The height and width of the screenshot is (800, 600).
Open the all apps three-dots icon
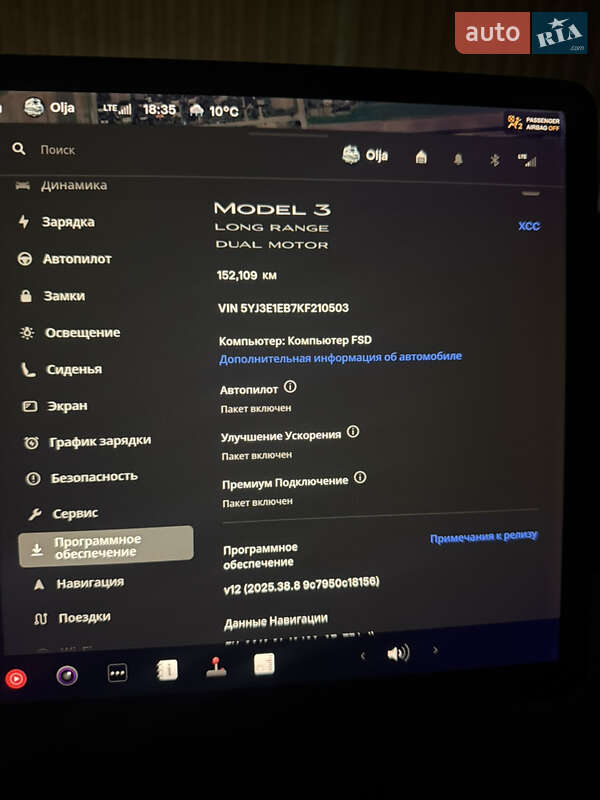tap(117, 673)
